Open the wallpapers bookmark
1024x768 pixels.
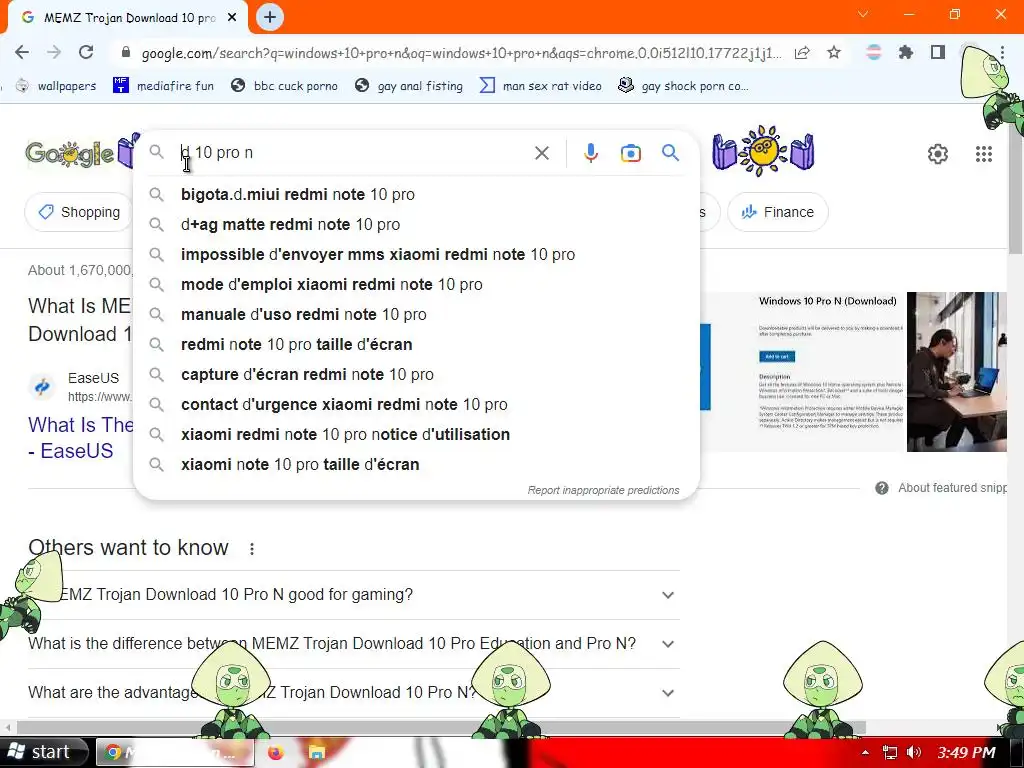point(56,86)
